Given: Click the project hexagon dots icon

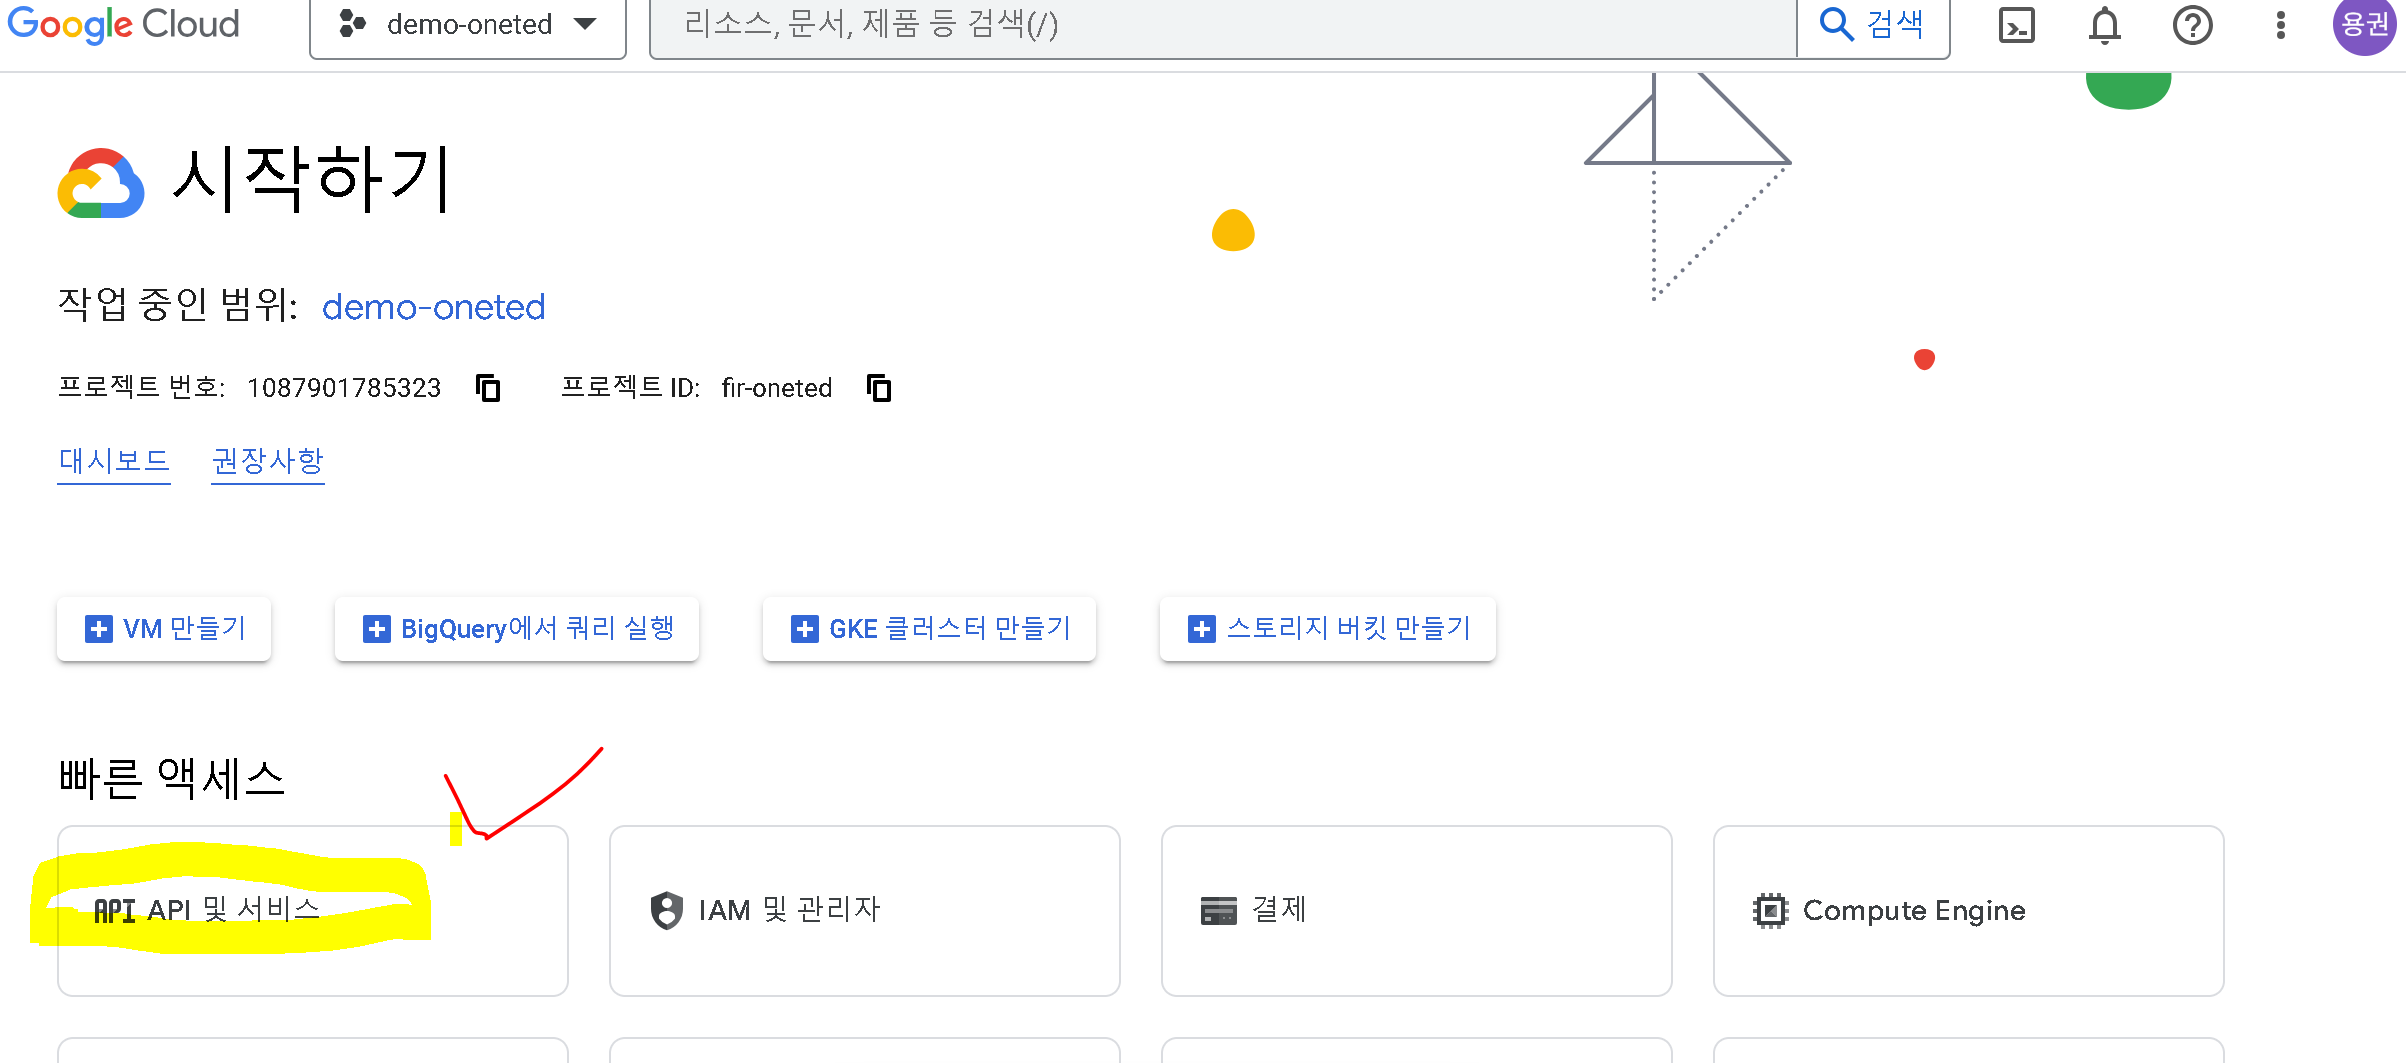Looking at the screenshot, I should [352, 24].
